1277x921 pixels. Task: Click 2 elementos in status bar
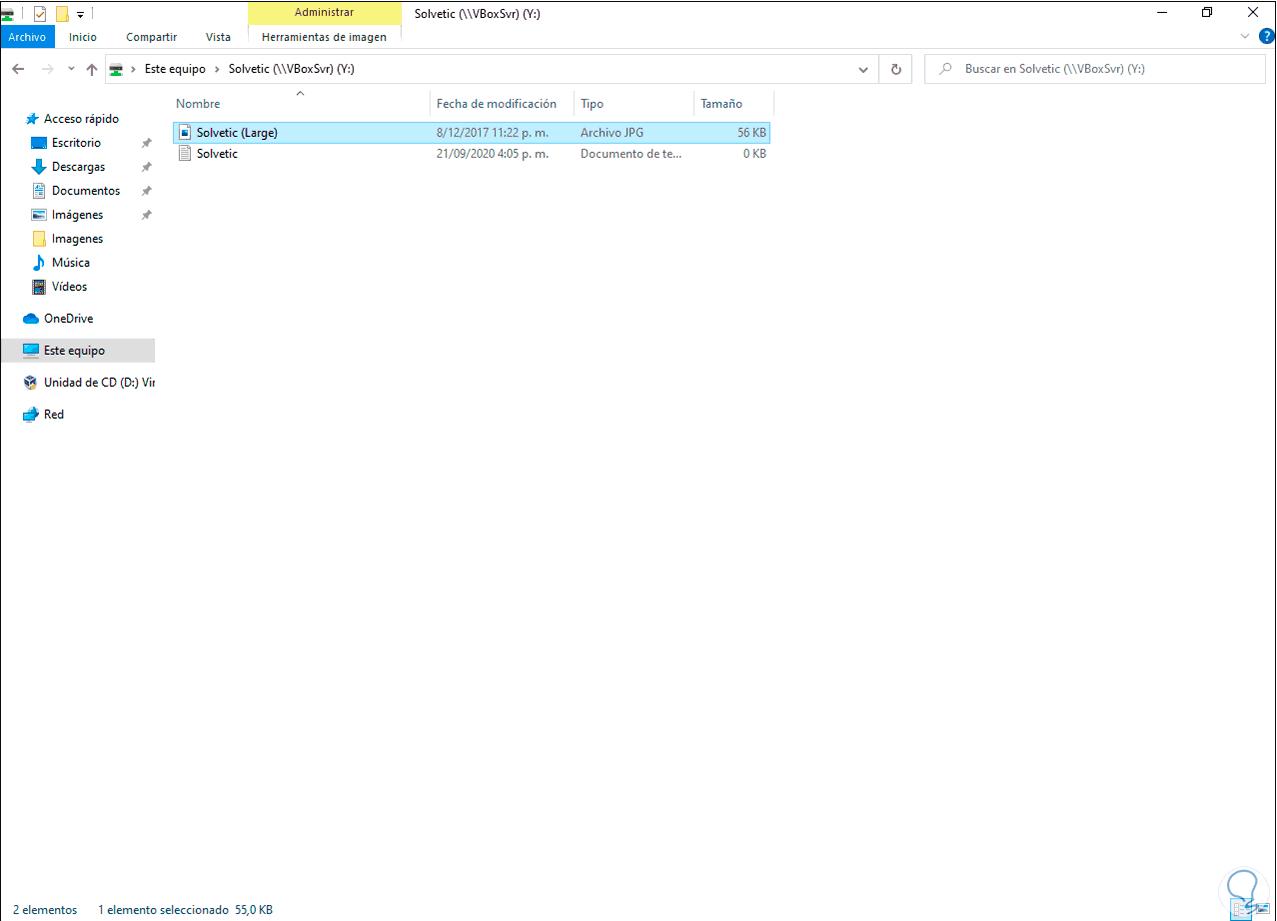tap(45, 910)
